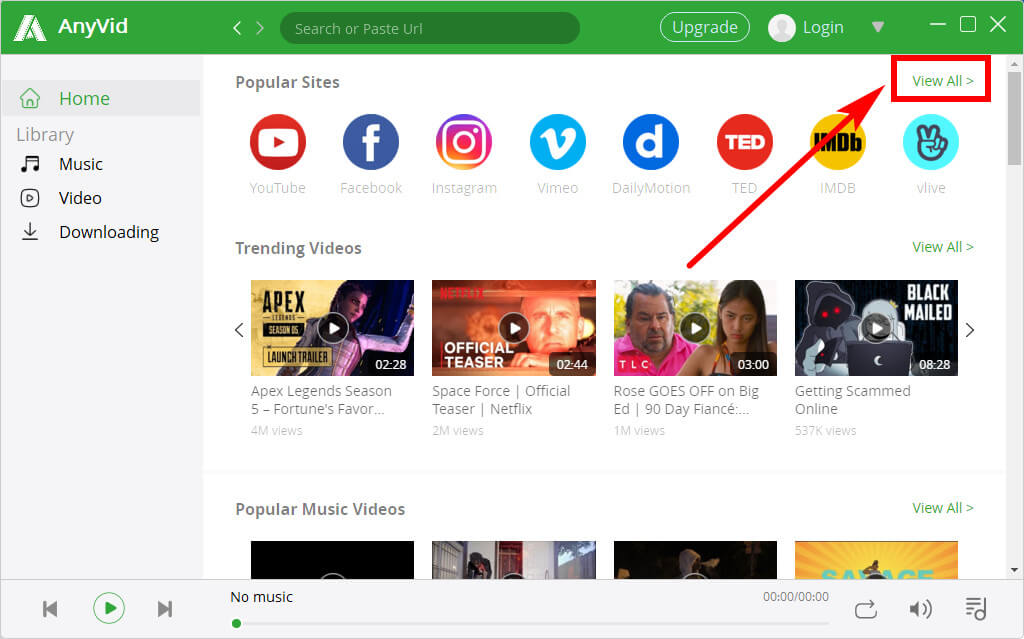
Task: Click the AnyVid logo icon
Action: pos(30,27)
